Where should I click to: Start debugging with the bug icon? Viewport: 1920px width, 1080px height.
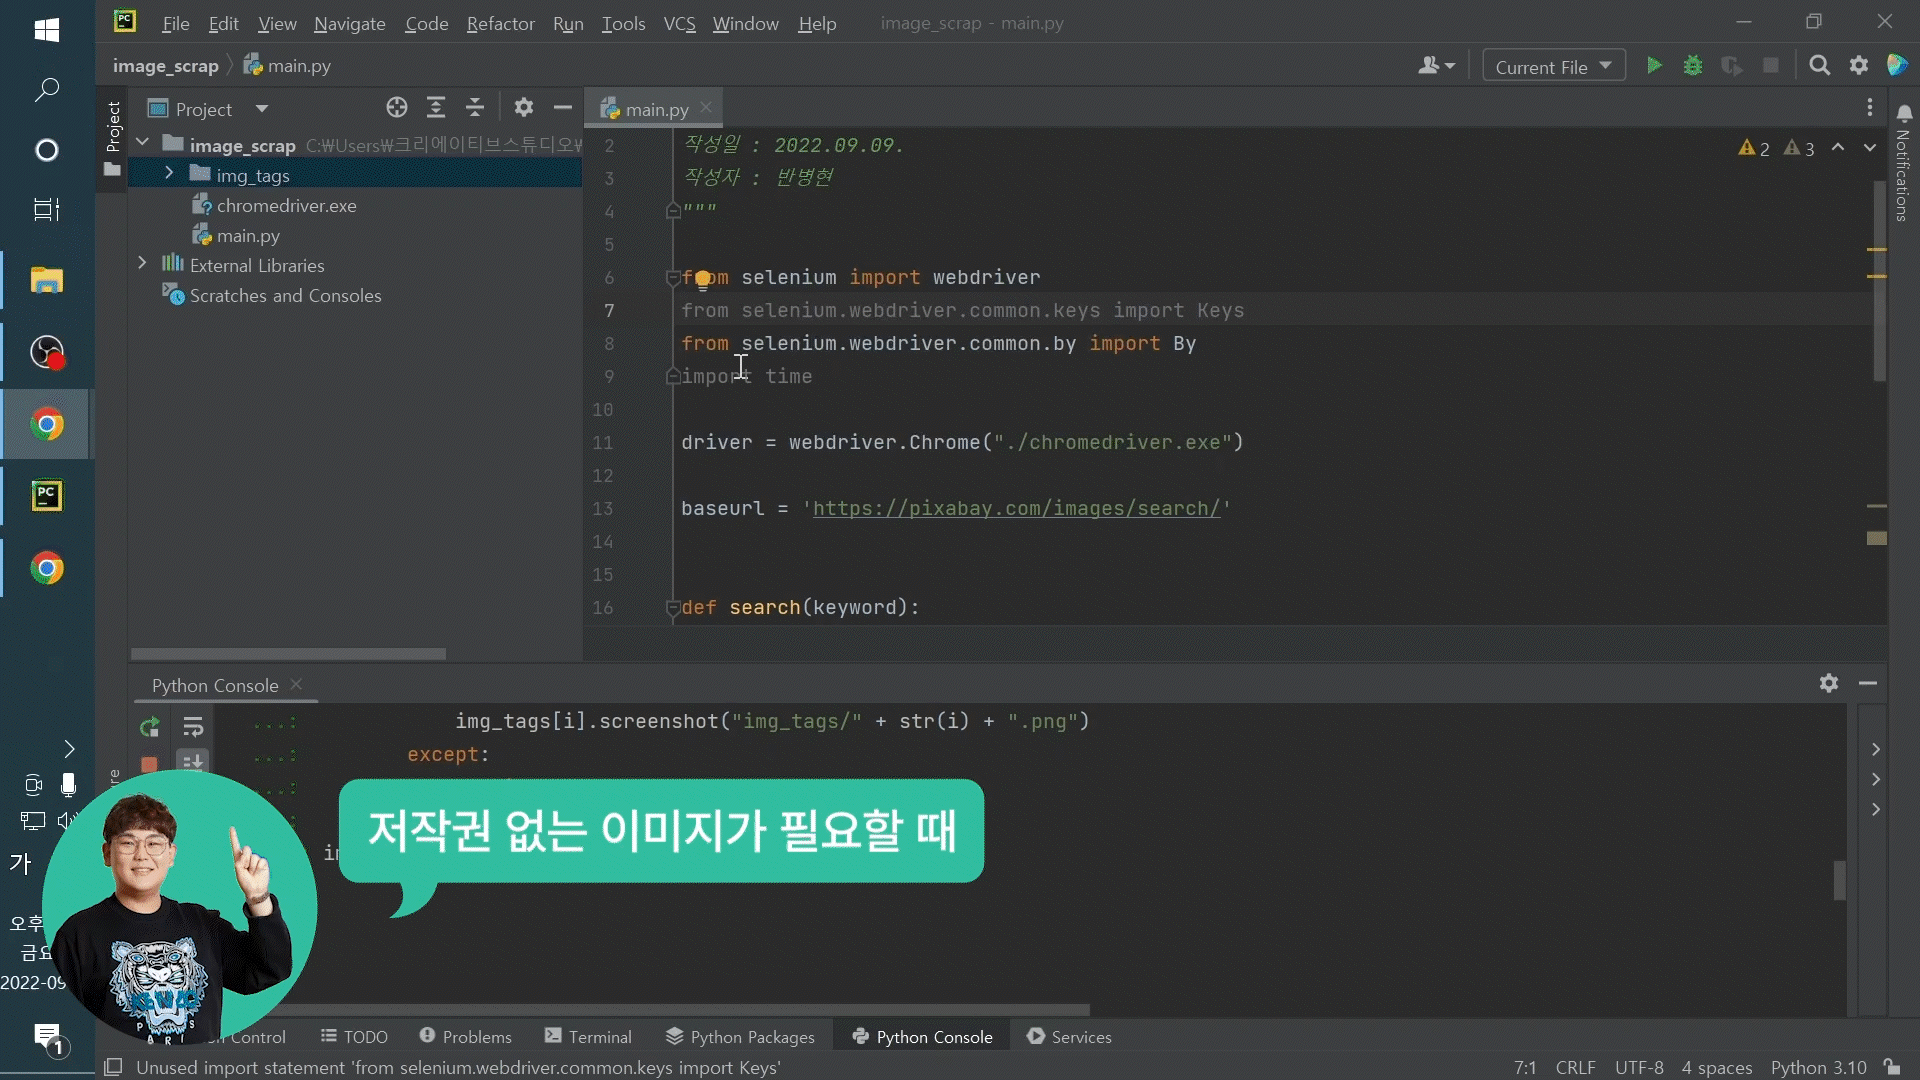[1693, 66]
